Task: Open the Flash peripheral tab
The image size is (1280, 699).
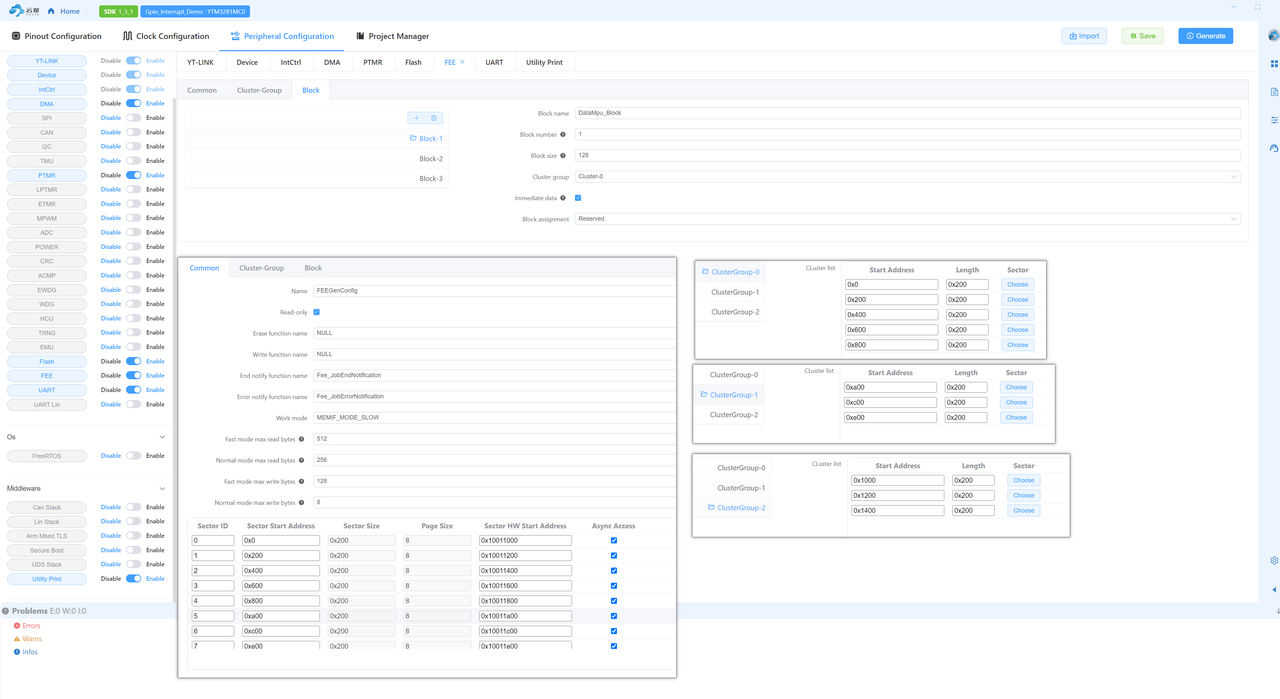Action: 413,62
